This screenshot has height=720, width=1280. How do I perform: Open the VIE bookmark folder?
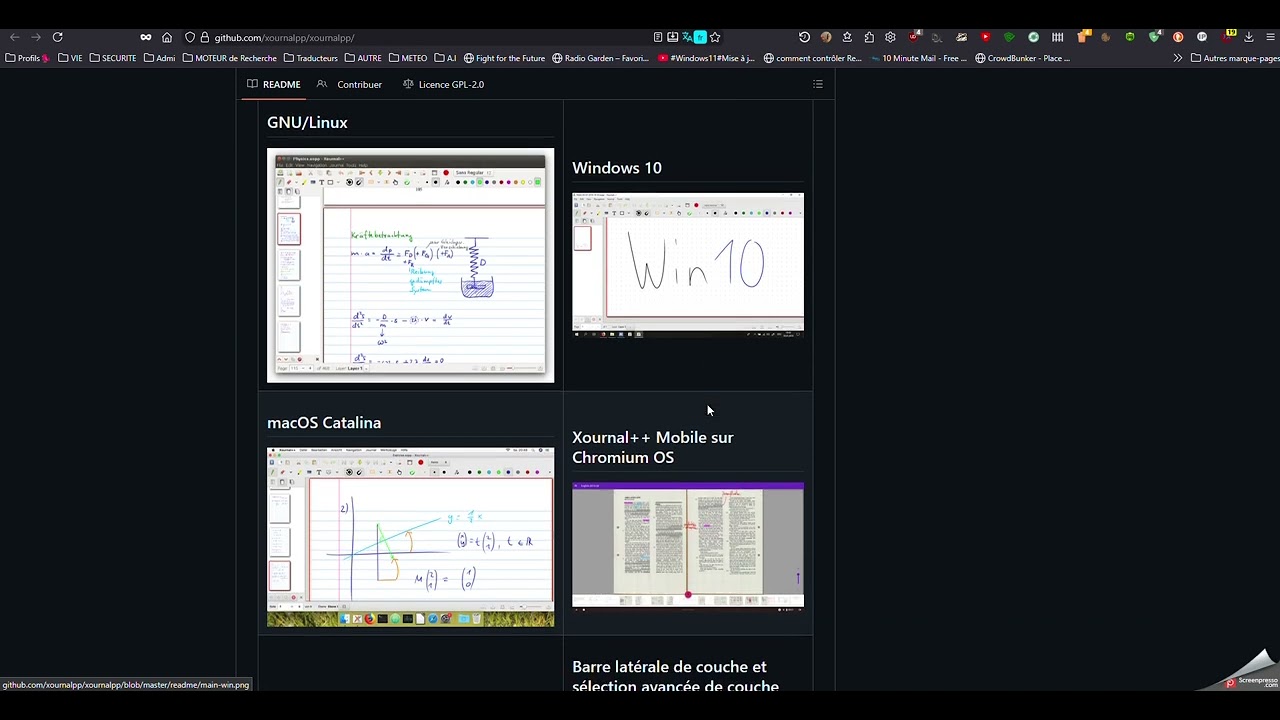70,58
